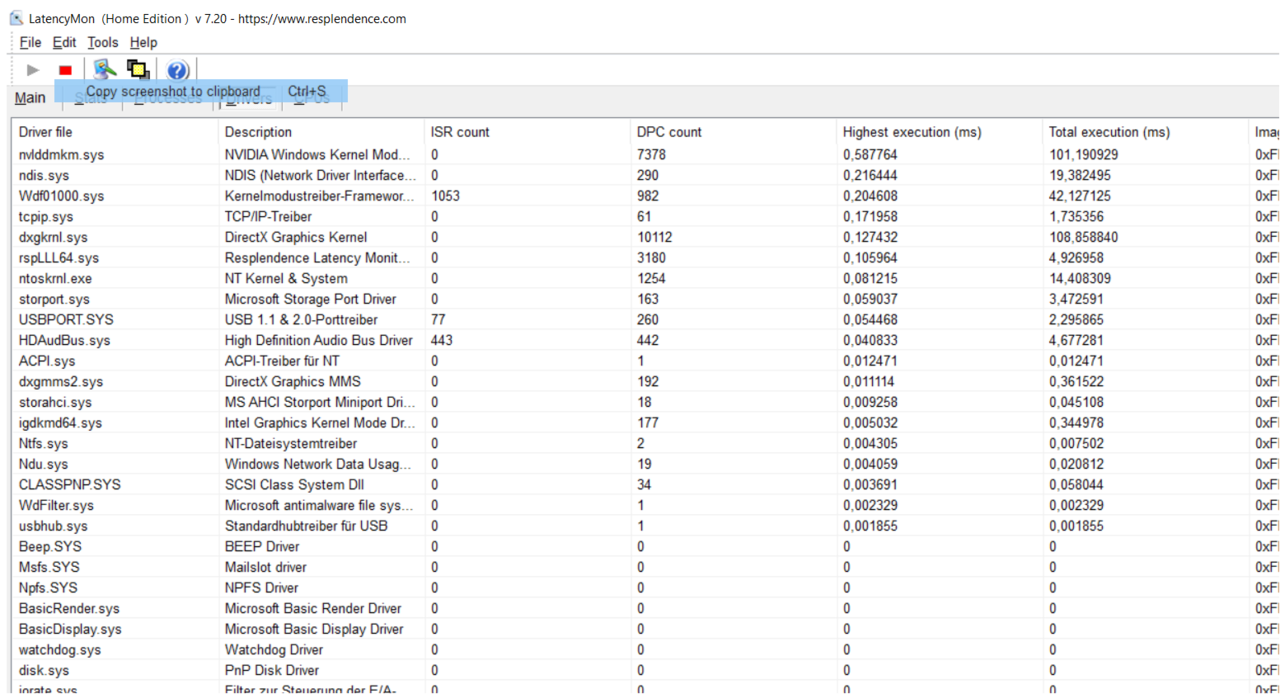Select the dxgkrnl.sys driver row
Image resolution: width=1280 pixels, height=694 pixels.
pyautogui.click(x=645, y=237)
